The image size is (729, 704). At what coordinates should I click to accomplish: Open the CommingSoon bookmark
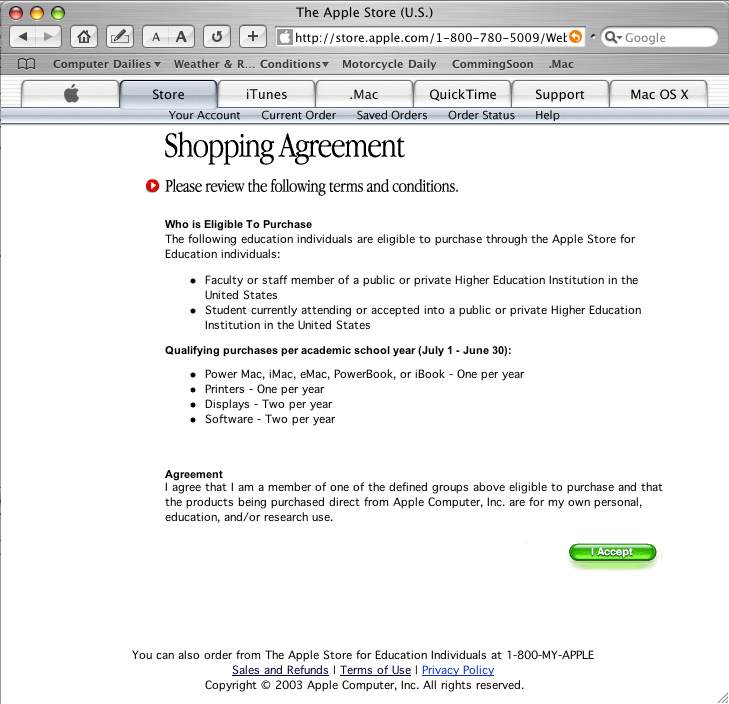(492, 64)
